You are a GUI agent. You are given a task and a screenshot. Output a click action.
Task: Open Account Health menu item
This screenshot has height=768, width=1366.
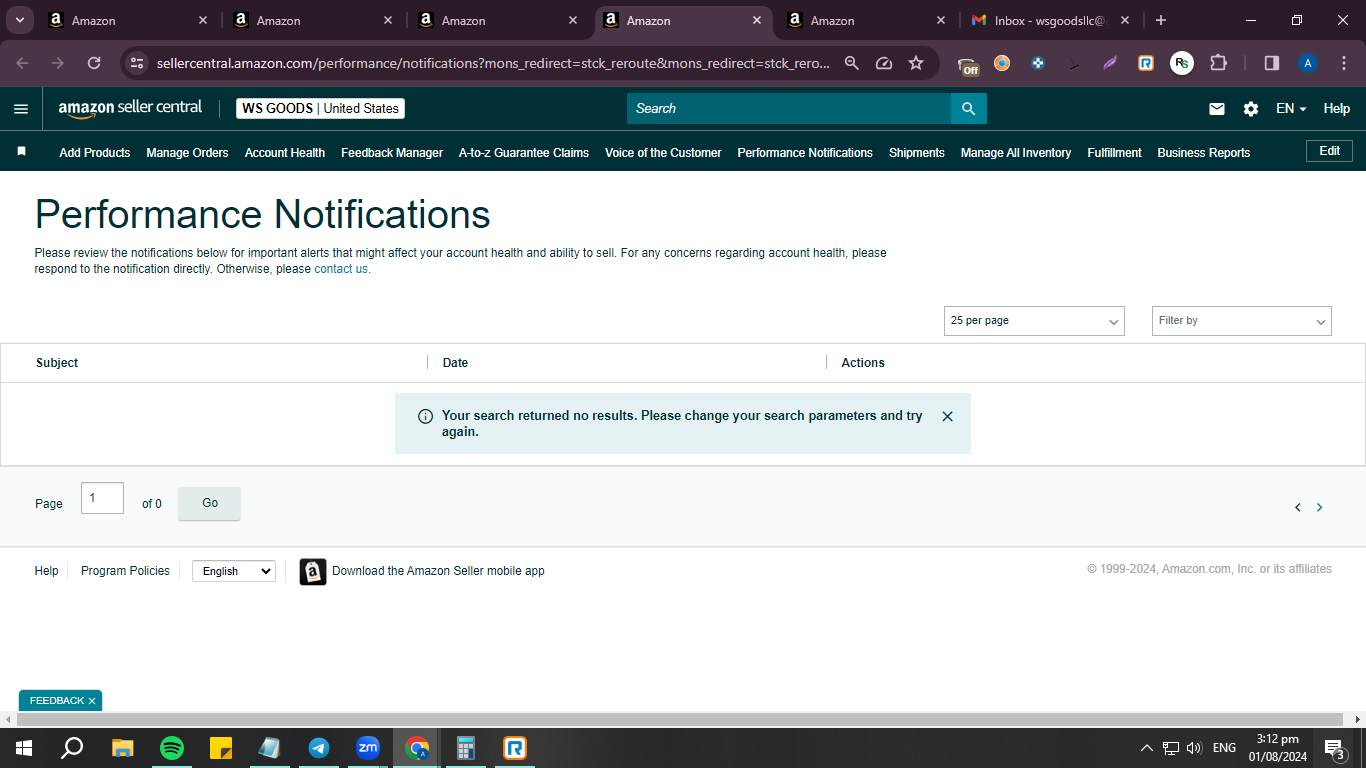coord(285,153)
